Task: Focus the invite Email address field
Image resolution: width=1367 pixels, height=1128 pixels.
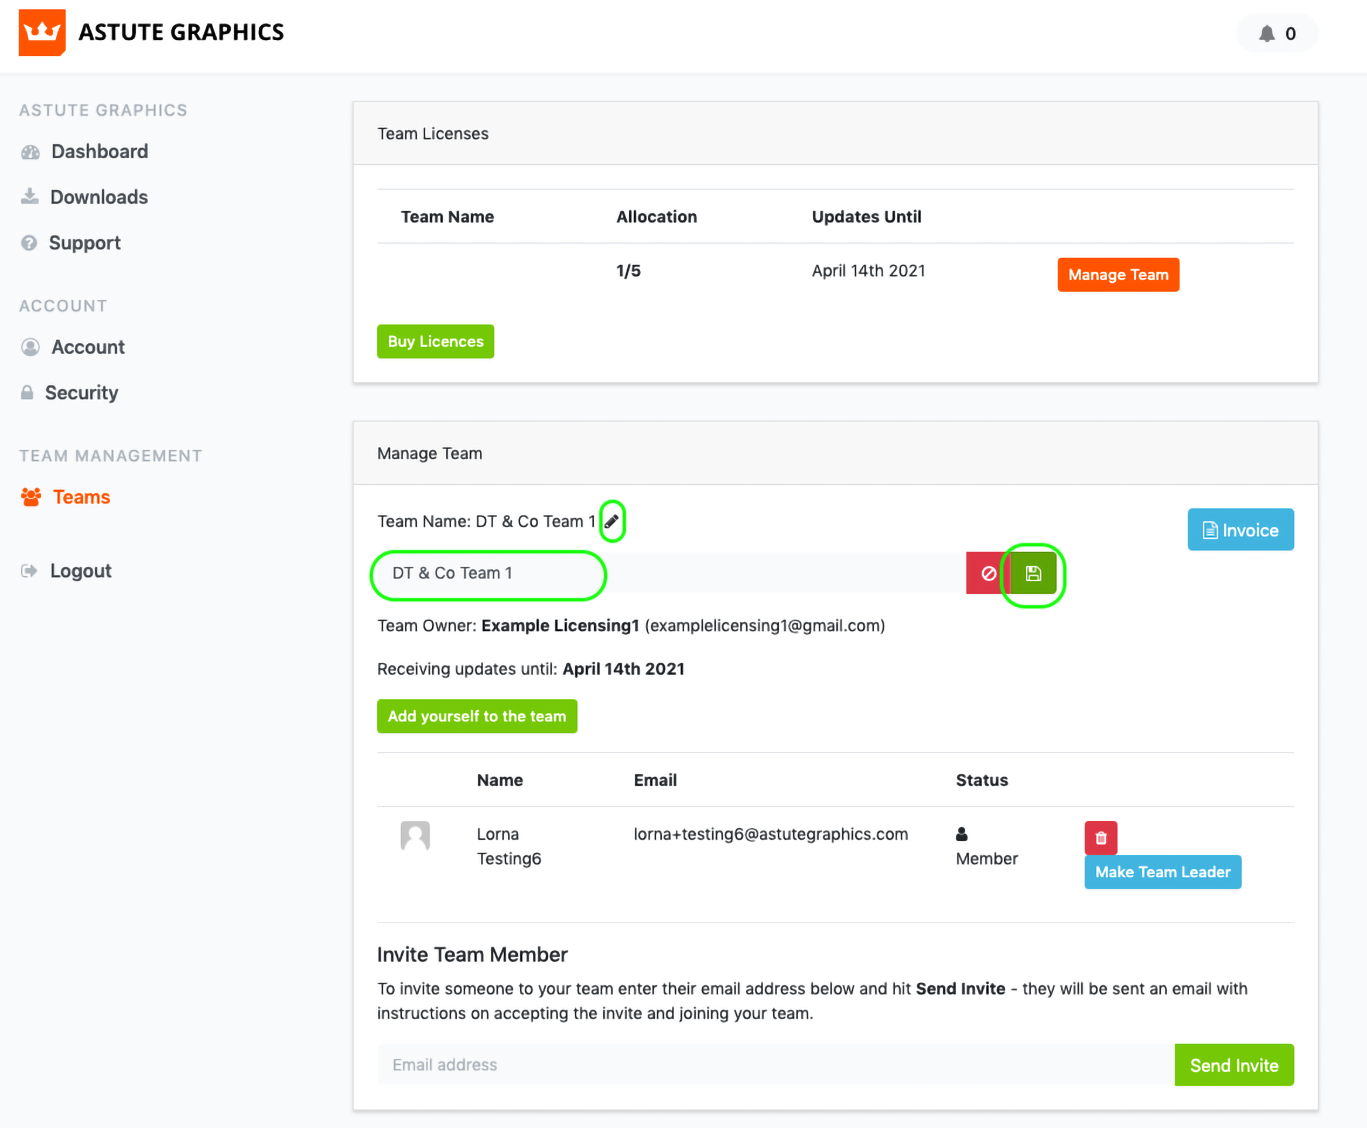Action: click(775, 1065)
